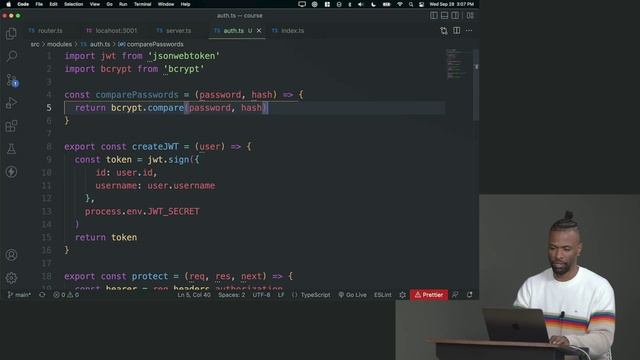Open macOS Control Center icon
The width and height of the screenshot is (640, 360).
422,4
